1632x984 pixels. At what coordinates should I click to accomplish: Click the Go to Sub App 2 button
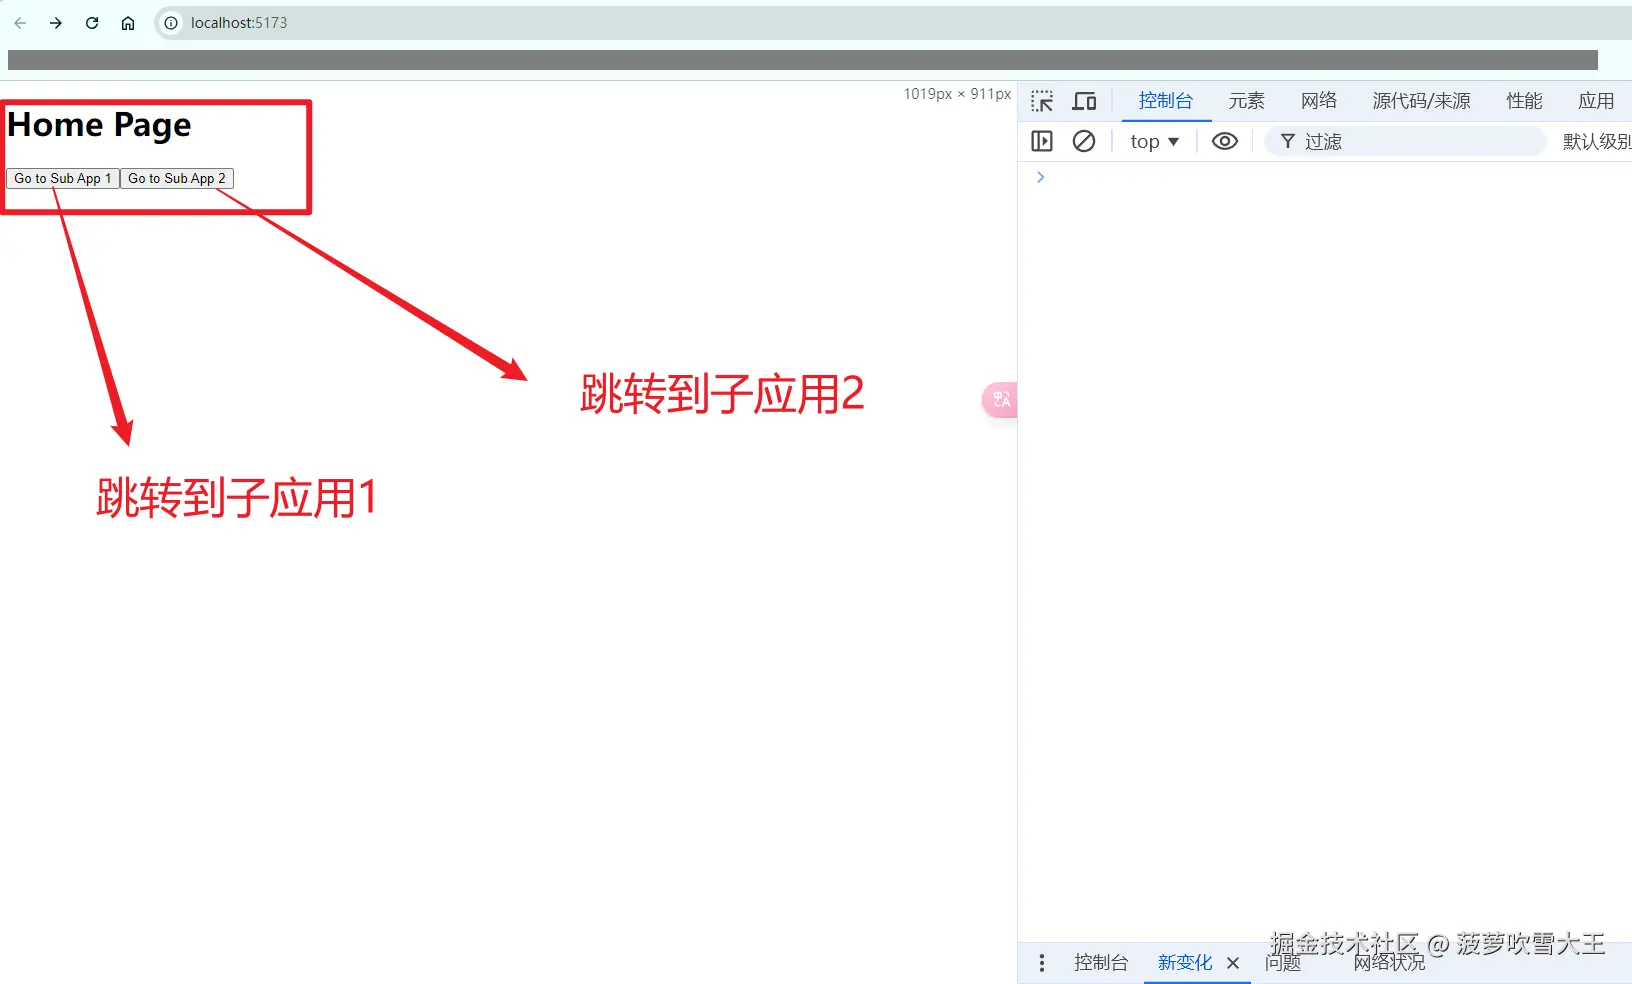coord(176,178)
